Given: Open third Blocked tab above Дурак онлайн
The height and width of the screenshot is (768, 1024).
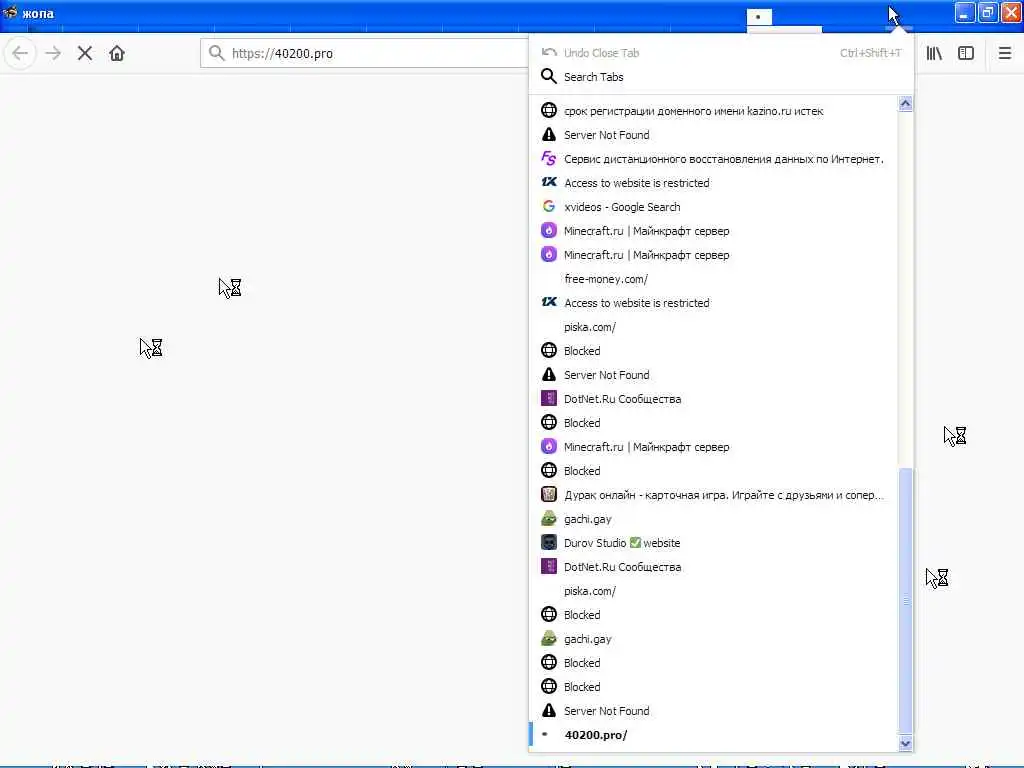Looking at the screenshot, I should (713, 471).
